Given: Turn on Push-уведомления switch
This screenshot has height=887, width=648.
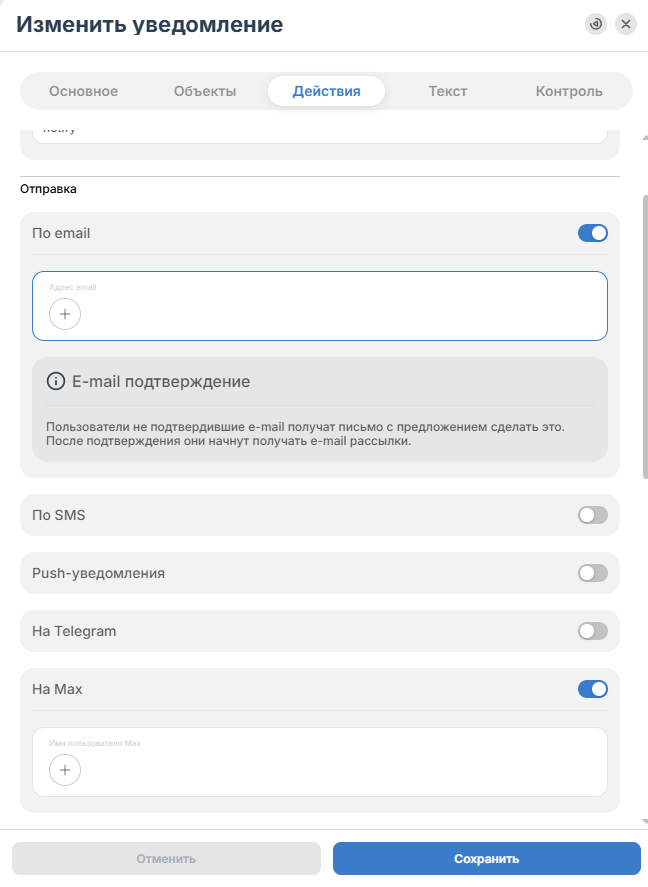Looking at the screenshot, I should 593,573.
